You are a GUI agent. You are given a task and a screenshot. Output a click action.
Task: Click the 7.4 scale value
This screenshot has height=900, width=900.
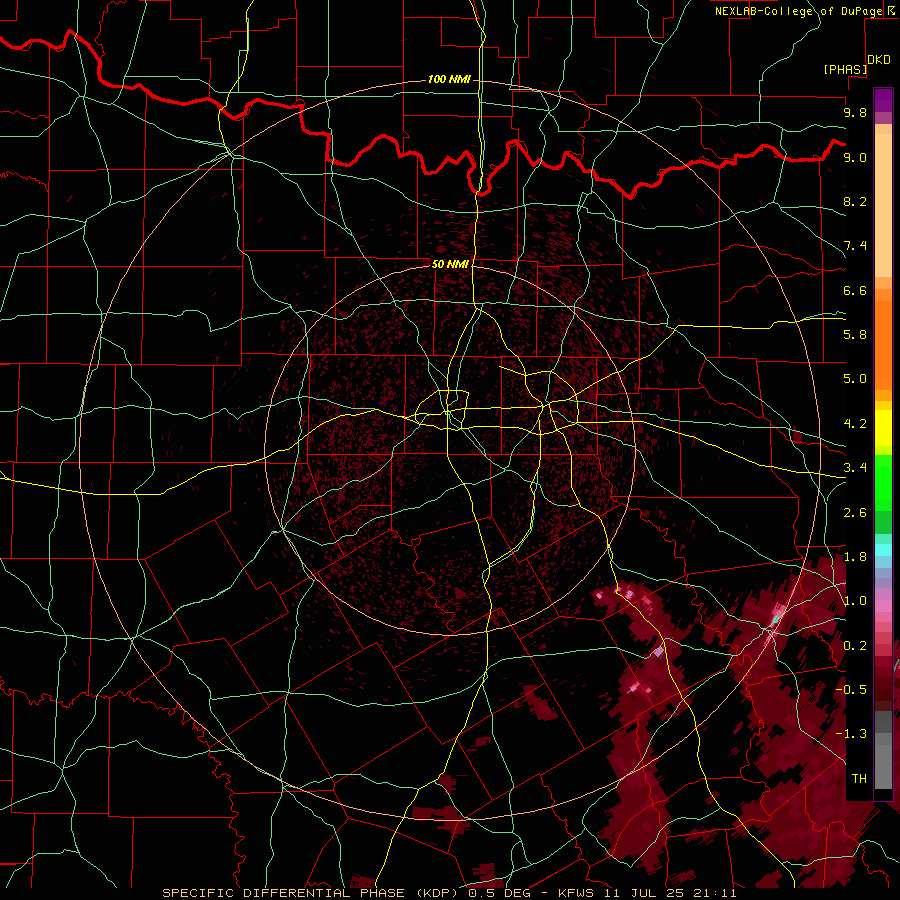point(855,246)
